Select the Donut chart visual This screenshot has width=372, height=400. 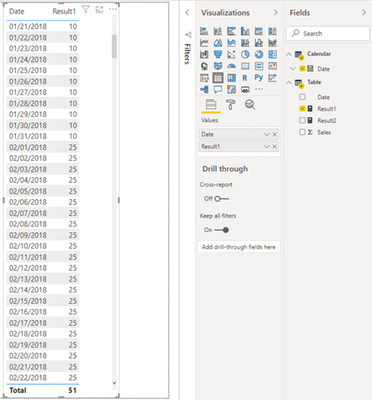click(x=259, y=54)
